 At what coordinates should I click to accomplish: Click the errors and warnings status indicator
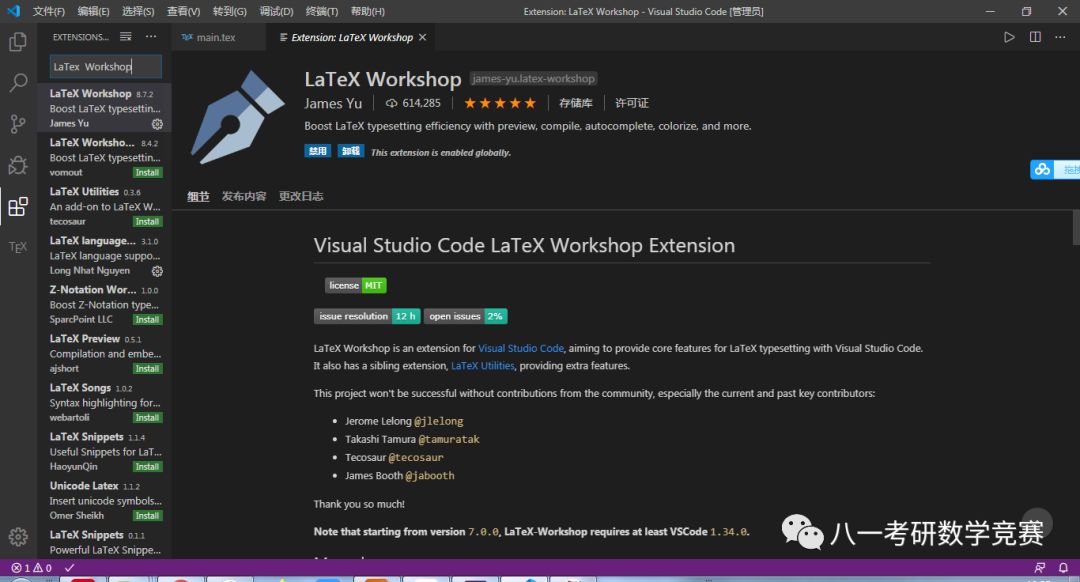(x=32, y=568)
